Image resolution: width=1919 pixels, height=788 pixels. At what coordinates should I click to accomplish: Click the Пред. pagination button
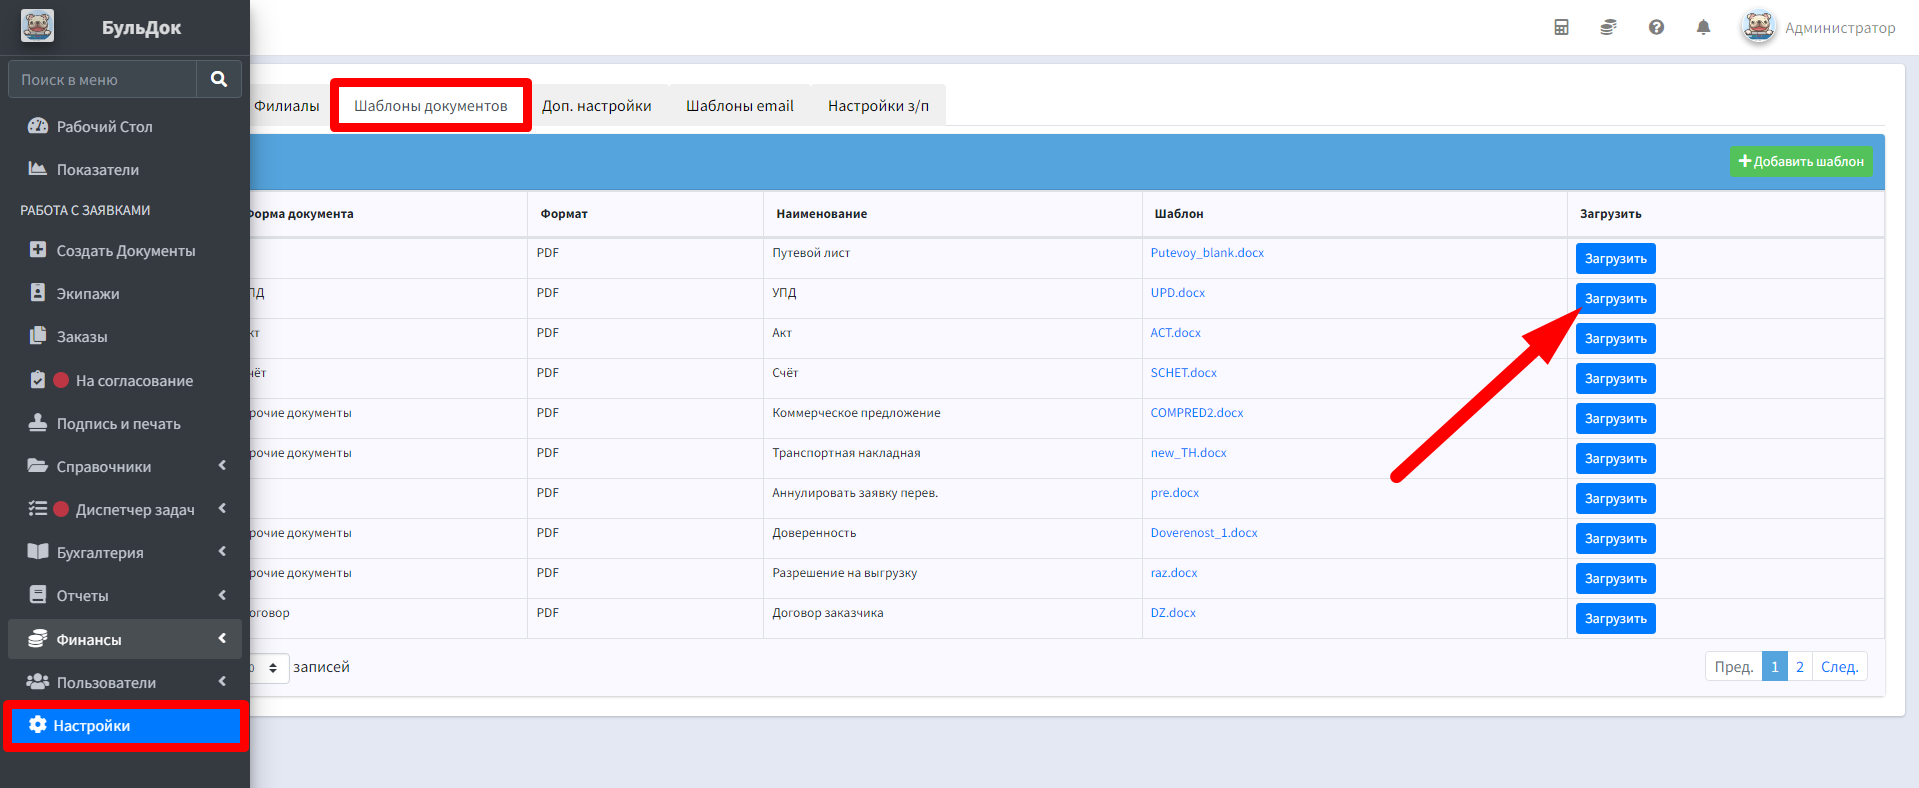point(1734,667)
